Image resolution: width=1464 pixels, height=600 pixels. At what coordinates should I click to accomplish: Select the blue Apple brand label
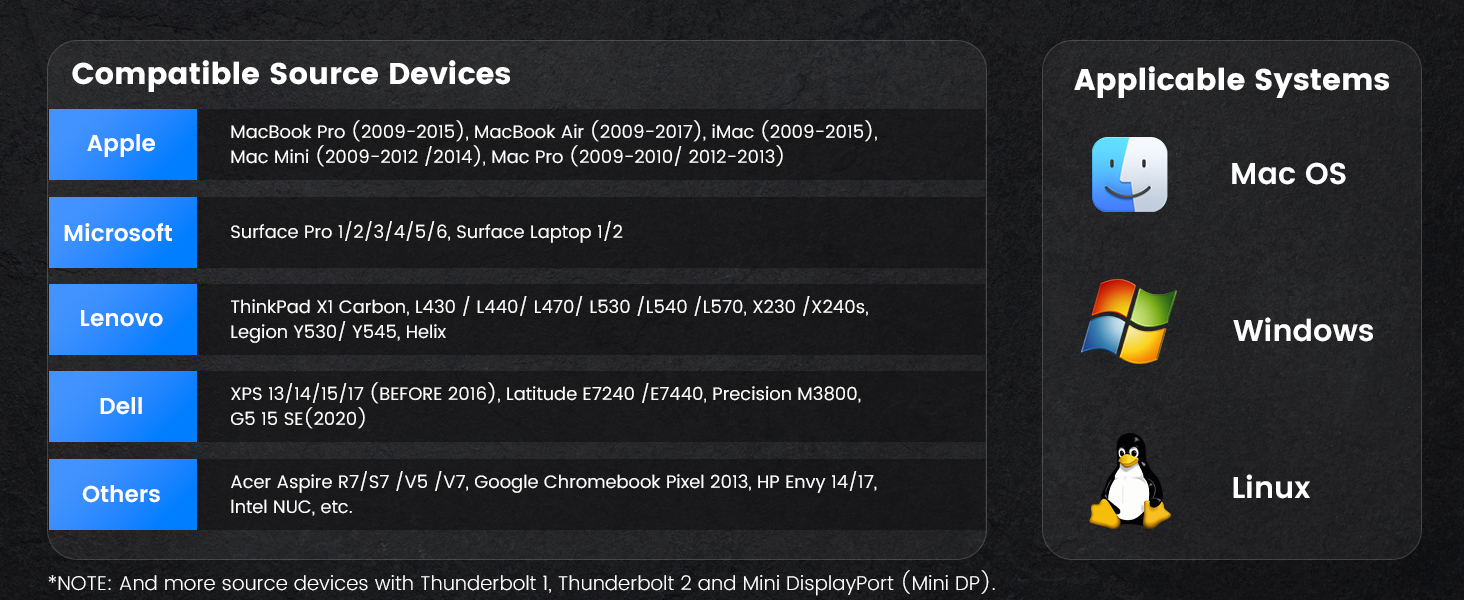[x=122, y=144]
